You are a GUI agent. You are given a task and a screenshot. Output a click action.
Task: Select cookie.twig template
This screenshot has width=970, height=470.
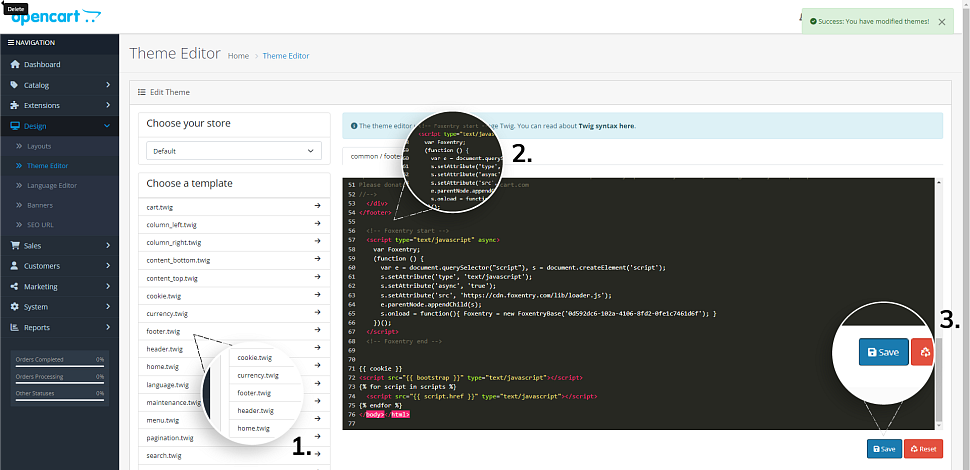pos(164,296)
